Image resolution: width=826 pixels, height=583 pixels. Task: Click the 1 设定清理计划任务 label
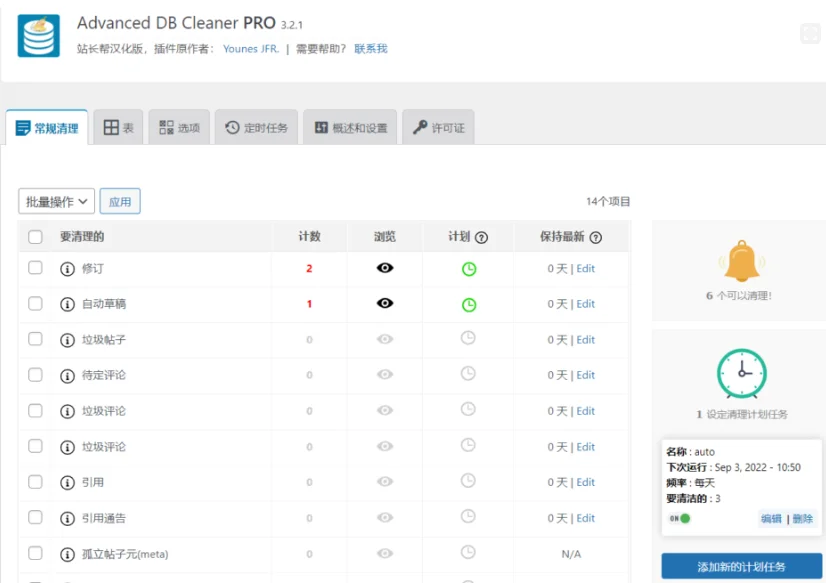(742, 414)
